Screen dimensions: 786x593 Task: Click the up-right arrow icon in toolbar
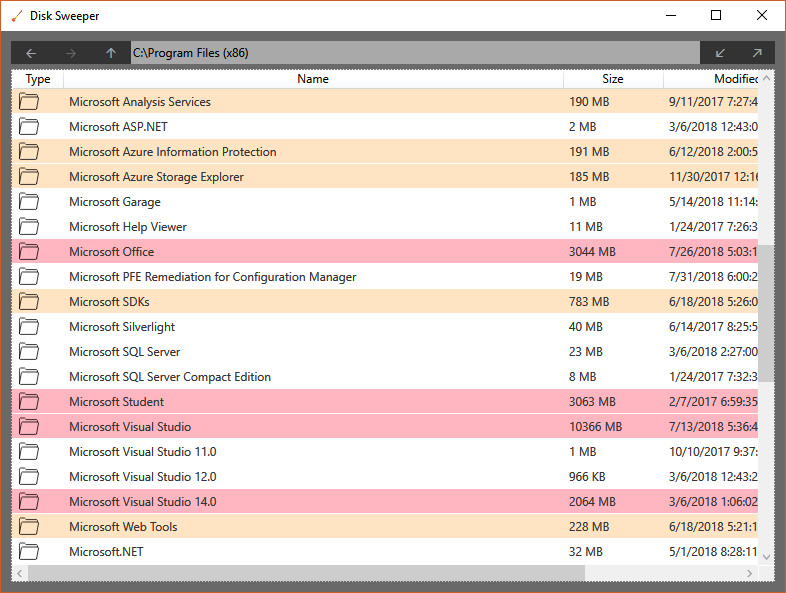coord(757,53)
